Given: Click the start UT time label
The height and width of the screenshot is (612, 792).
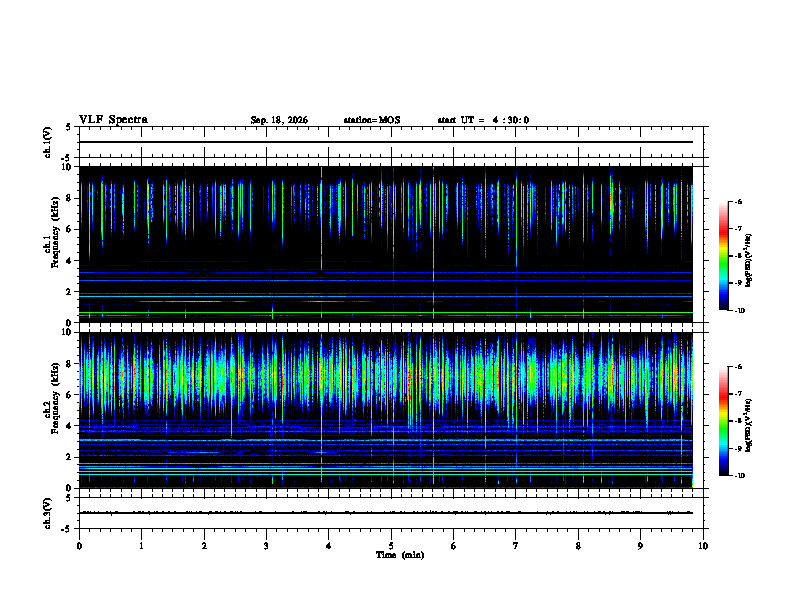Looking at the screenshot, I should [483, 120].
